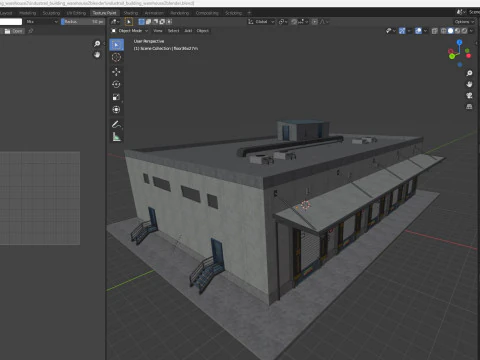Switch to the UV Editing workspace tab
Image resolution: width=480 pixels, height=360 pixels.
click(76, 13)
